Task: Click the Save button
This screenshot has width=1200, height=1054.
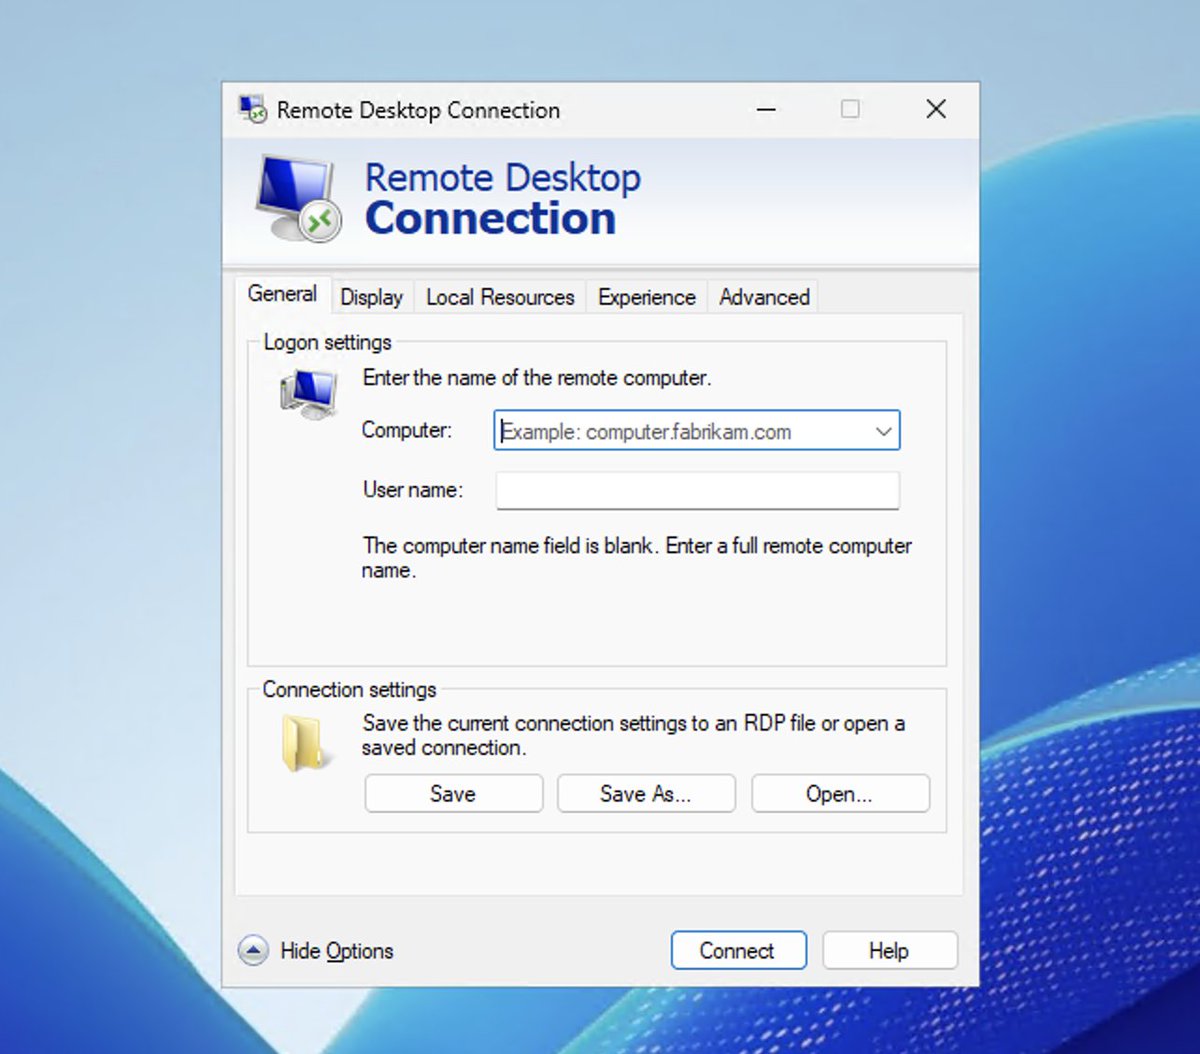Action: [x=453, y=794]
